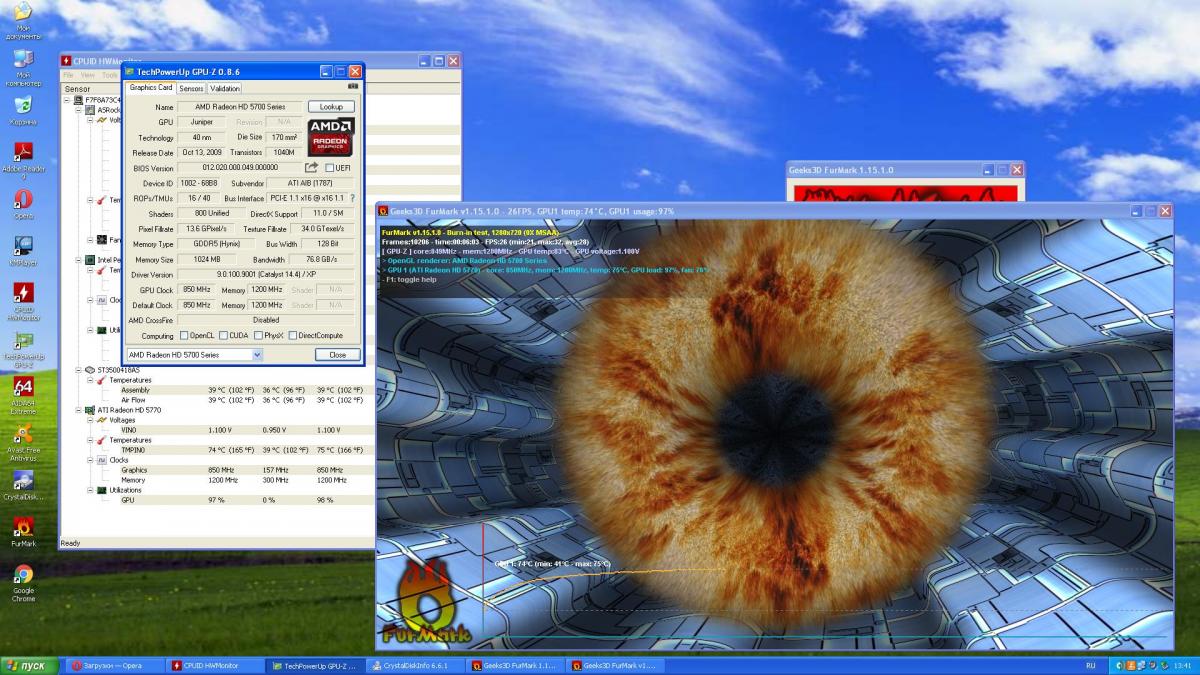Viewport: 1200px width, 675px height.
Task: Collapse the ST3500418AS tree node
Action: coord(78,370)
